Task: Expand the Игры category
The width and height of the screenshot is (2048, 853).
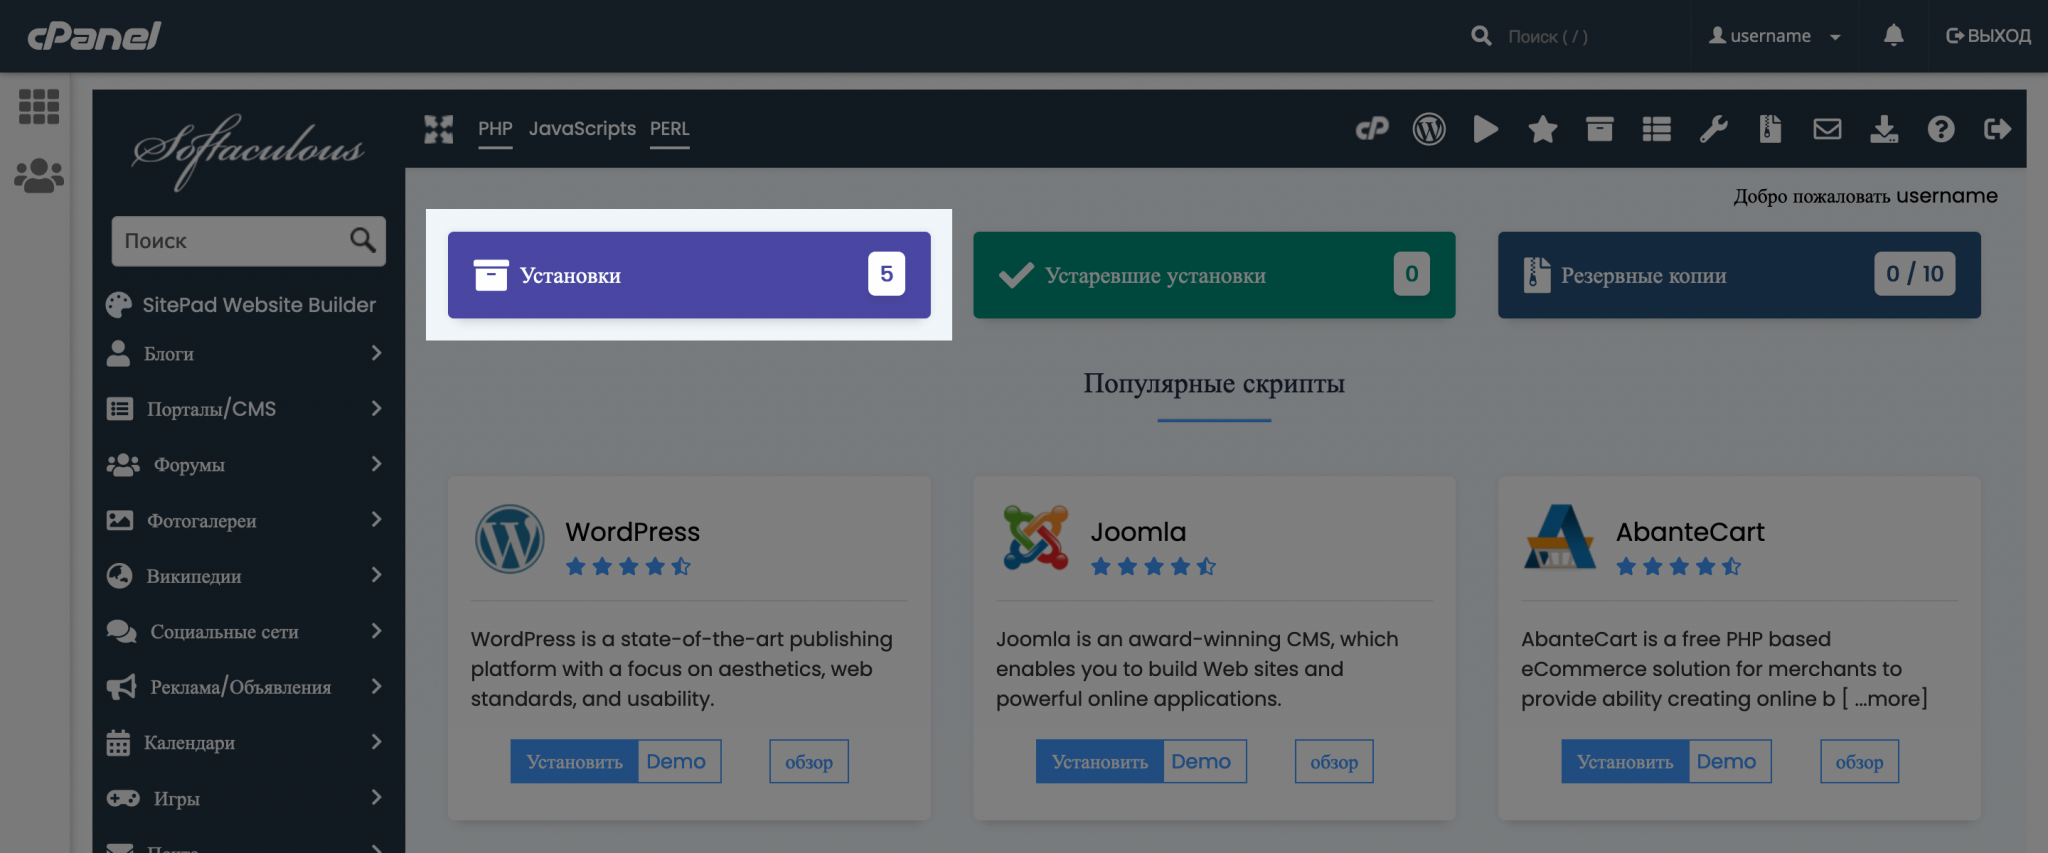Action: click(x=245, y=798)
